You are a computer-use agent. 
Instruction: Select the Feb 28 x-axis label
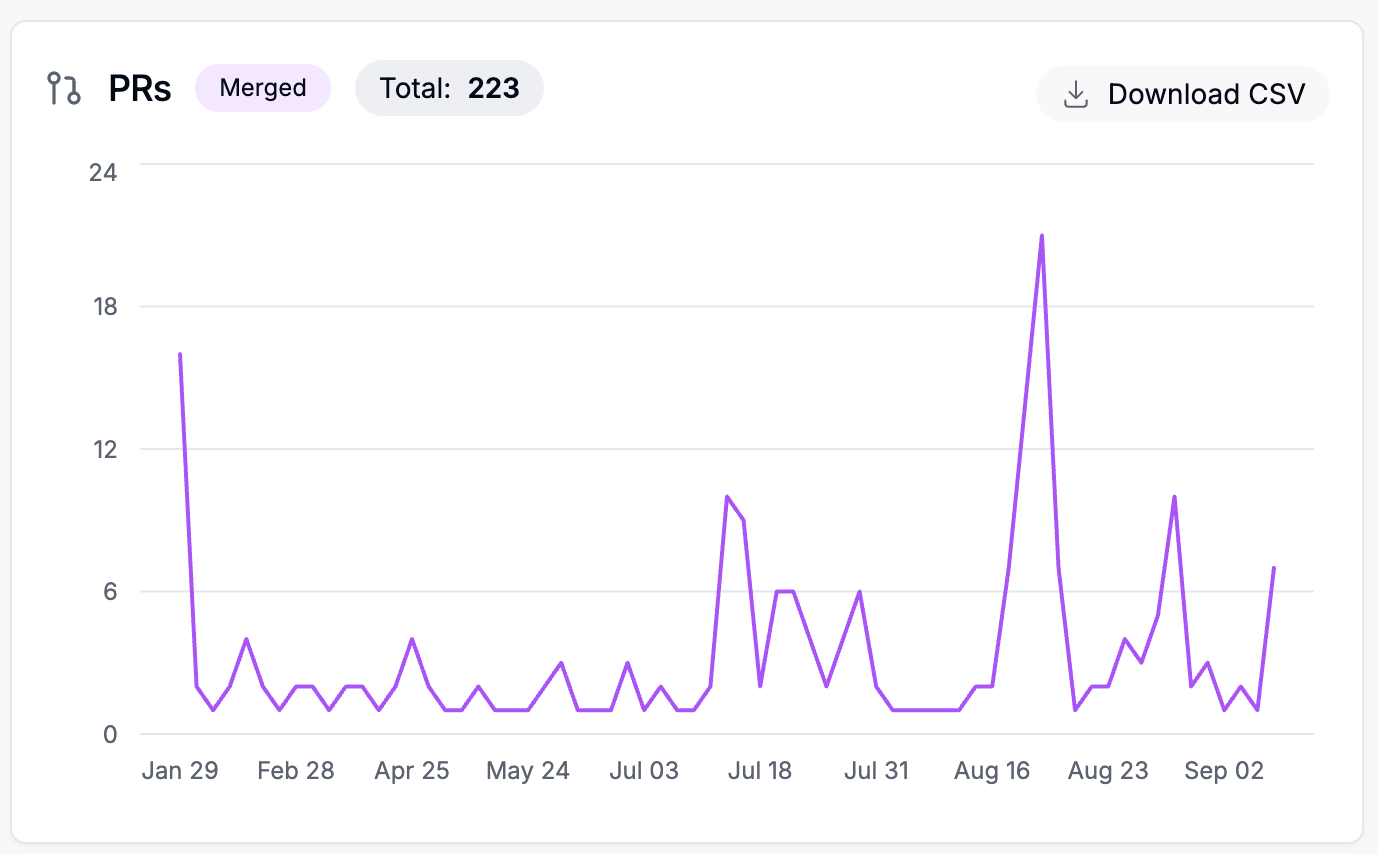coord(296,771)
